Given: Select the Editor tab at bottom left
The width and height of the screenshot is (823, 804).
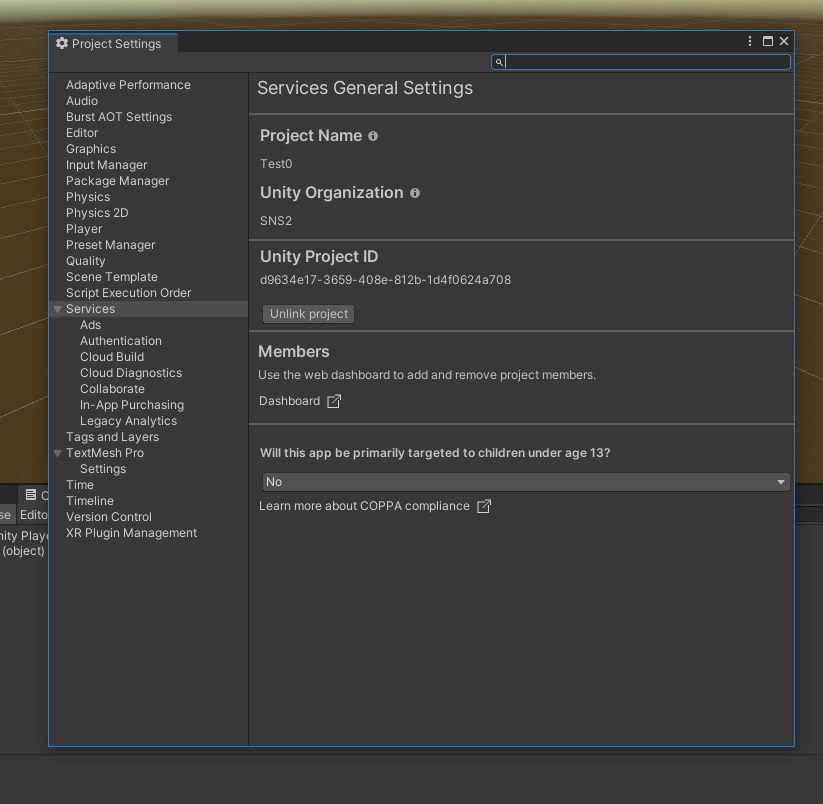Looking at the screenshot, I should point(34,515).
